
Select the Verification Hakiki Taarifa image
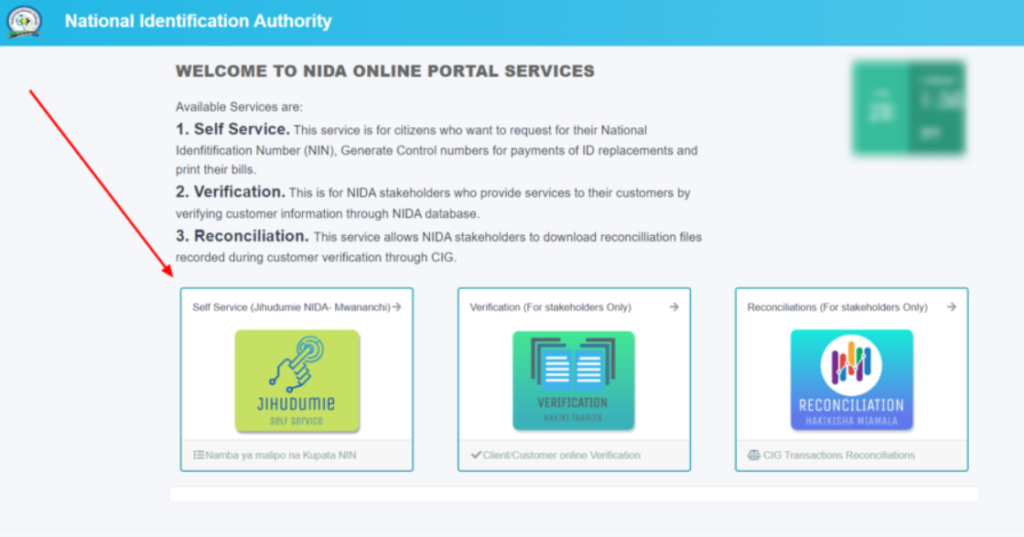coord(573,380)
